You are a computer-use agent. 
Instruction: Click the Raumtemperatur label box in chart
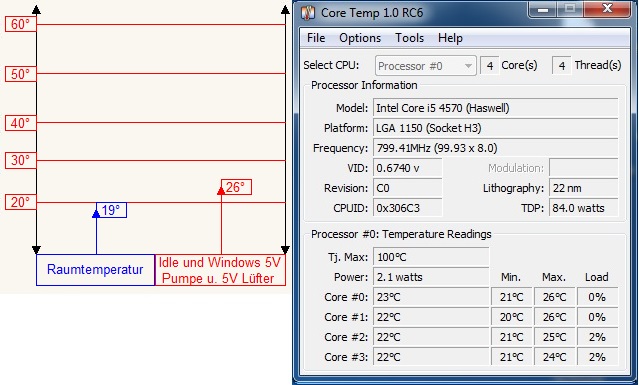pyautogui.click(x=95, y=270)
